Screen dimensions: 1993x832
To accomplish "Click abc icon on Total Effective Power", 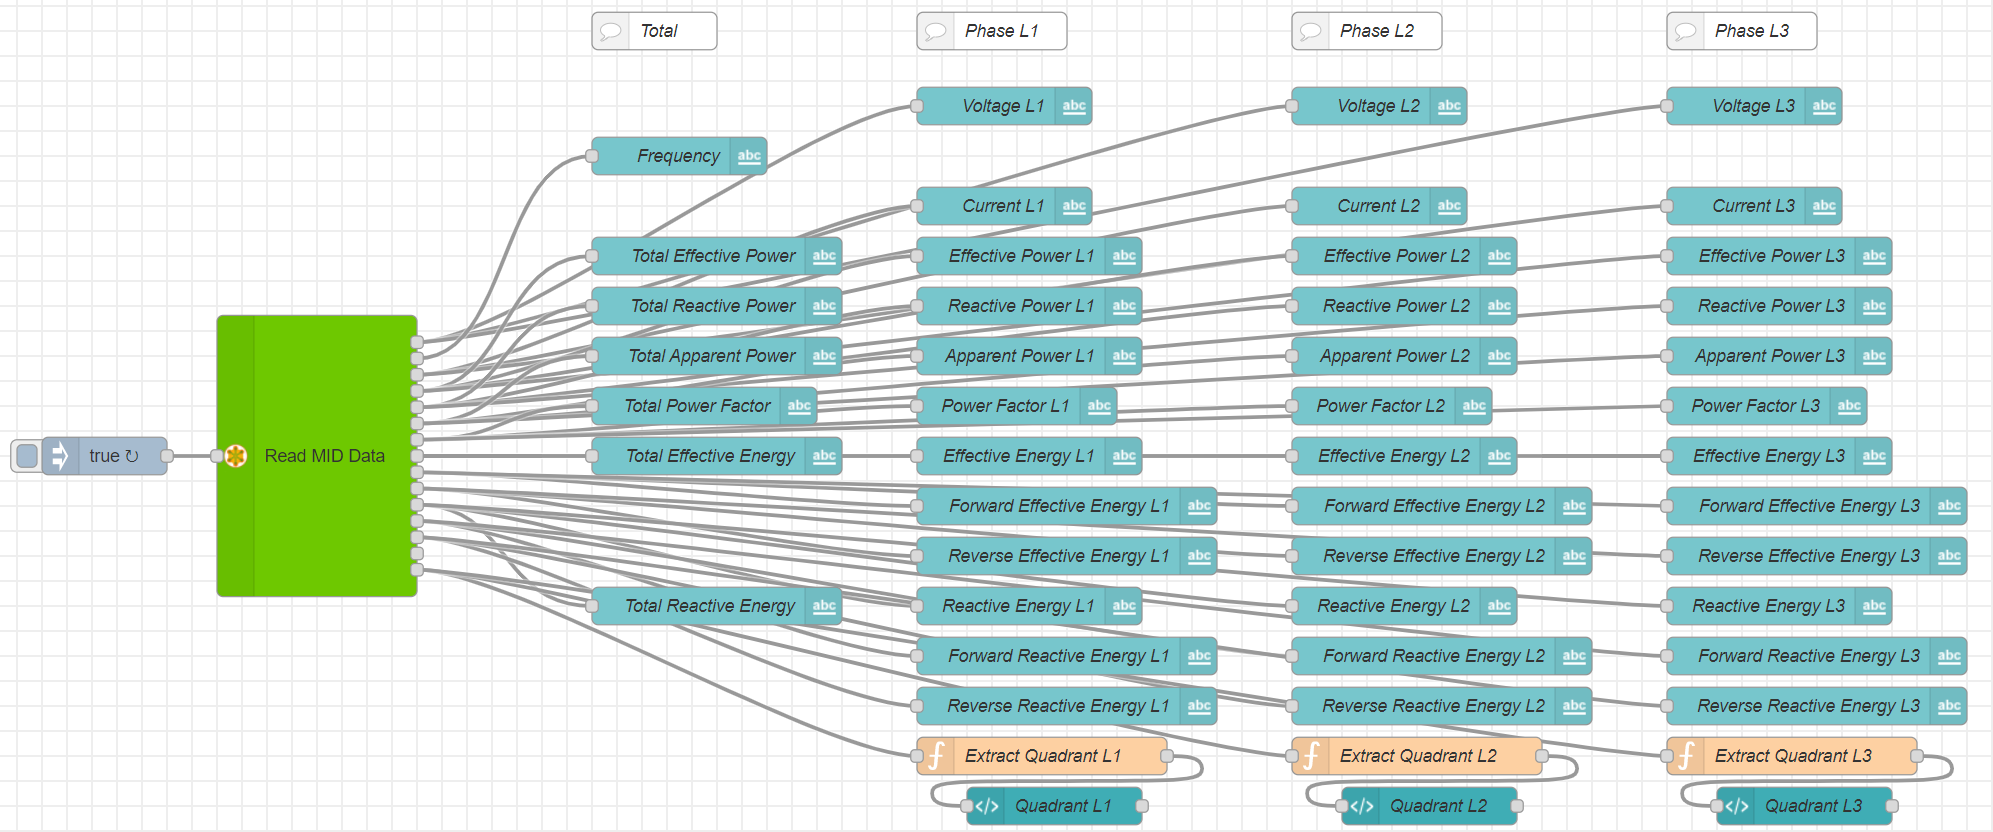I will coord(824,256).
